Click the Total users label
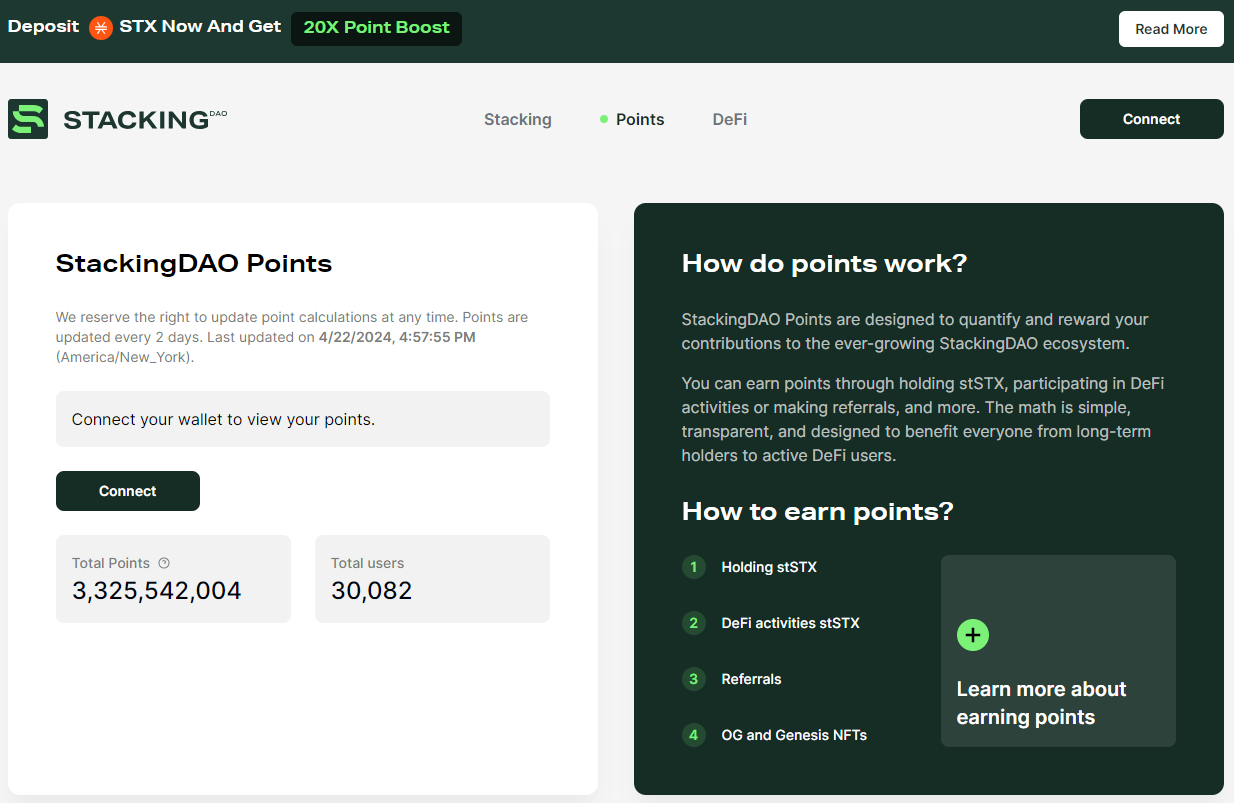The width and height of the screenshot is (1234, 803). click(368, 563)
